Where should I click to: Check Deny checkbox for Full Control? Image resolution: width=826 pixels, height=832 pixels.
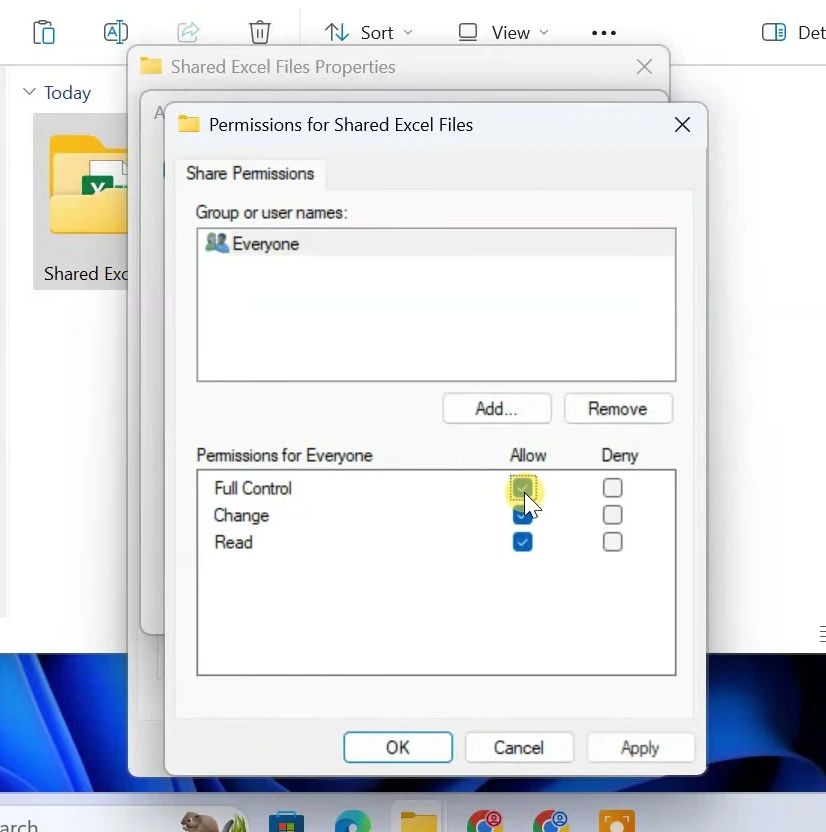pos(612,488)
